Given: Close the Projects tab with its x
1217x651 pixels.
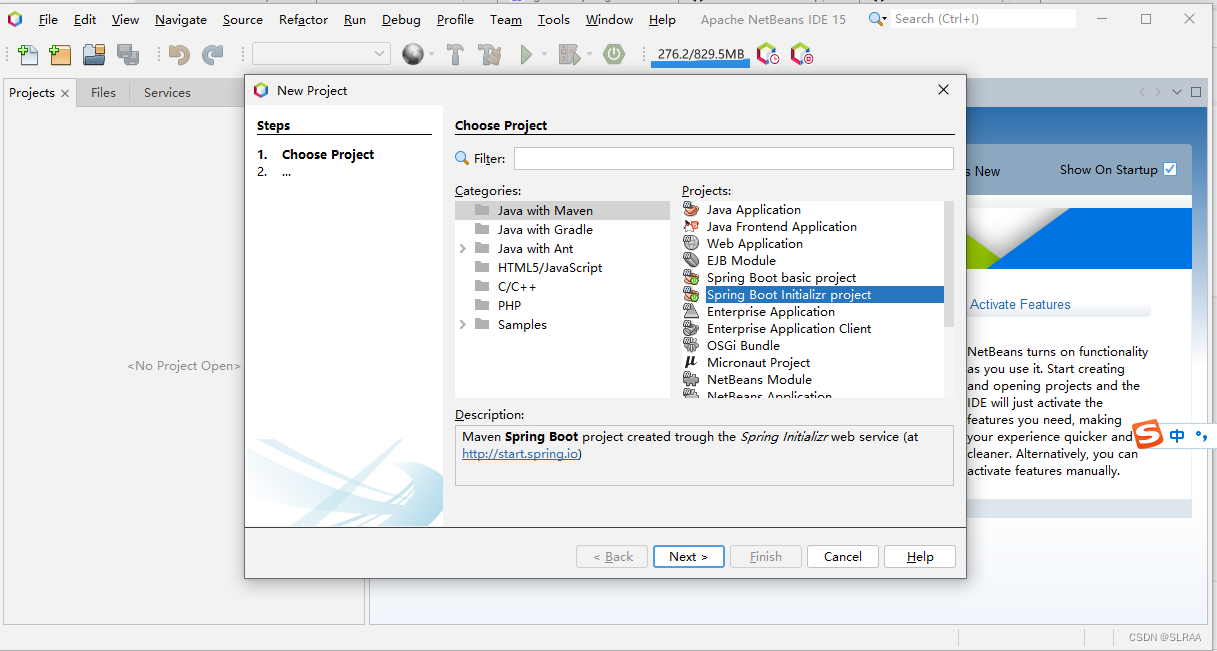Looking at the screenshot, I should pyautogui.click(x=65, y=93).
